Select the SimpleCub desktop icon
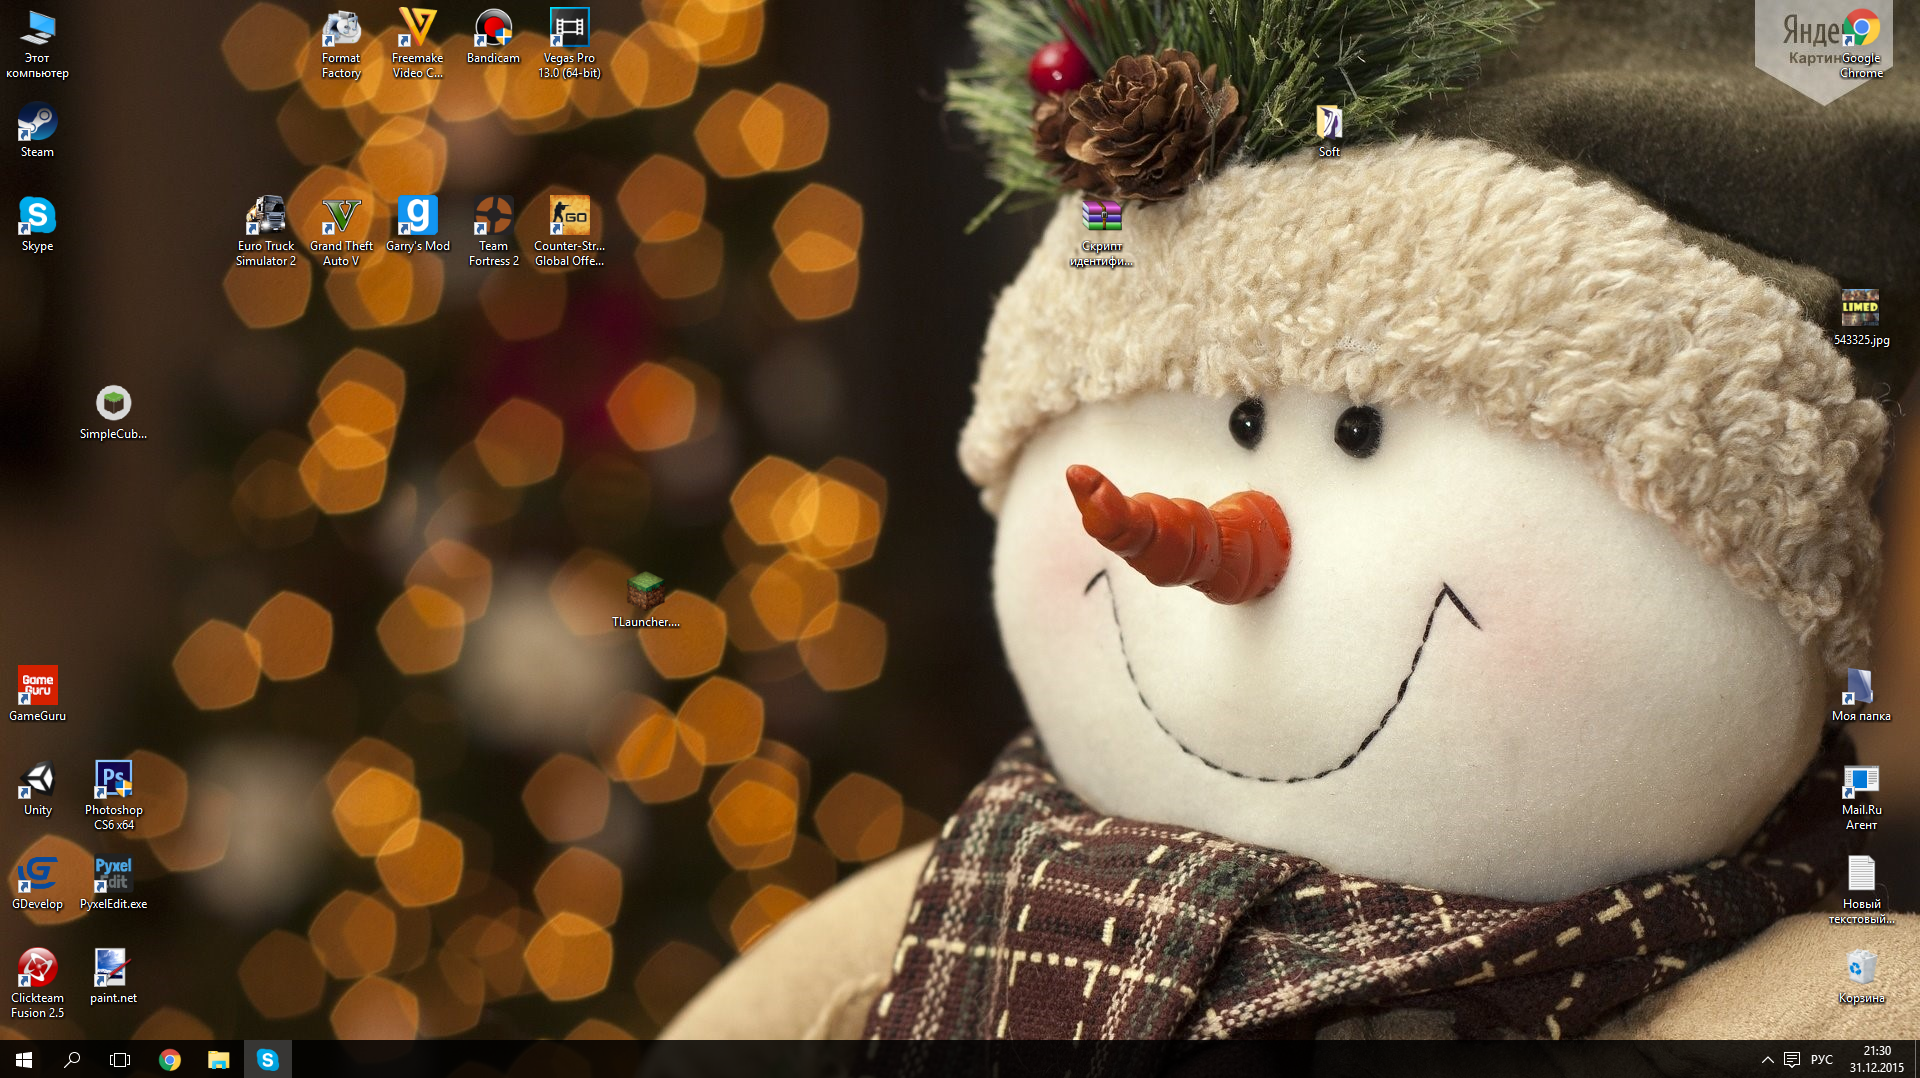 tap(113, 413)
